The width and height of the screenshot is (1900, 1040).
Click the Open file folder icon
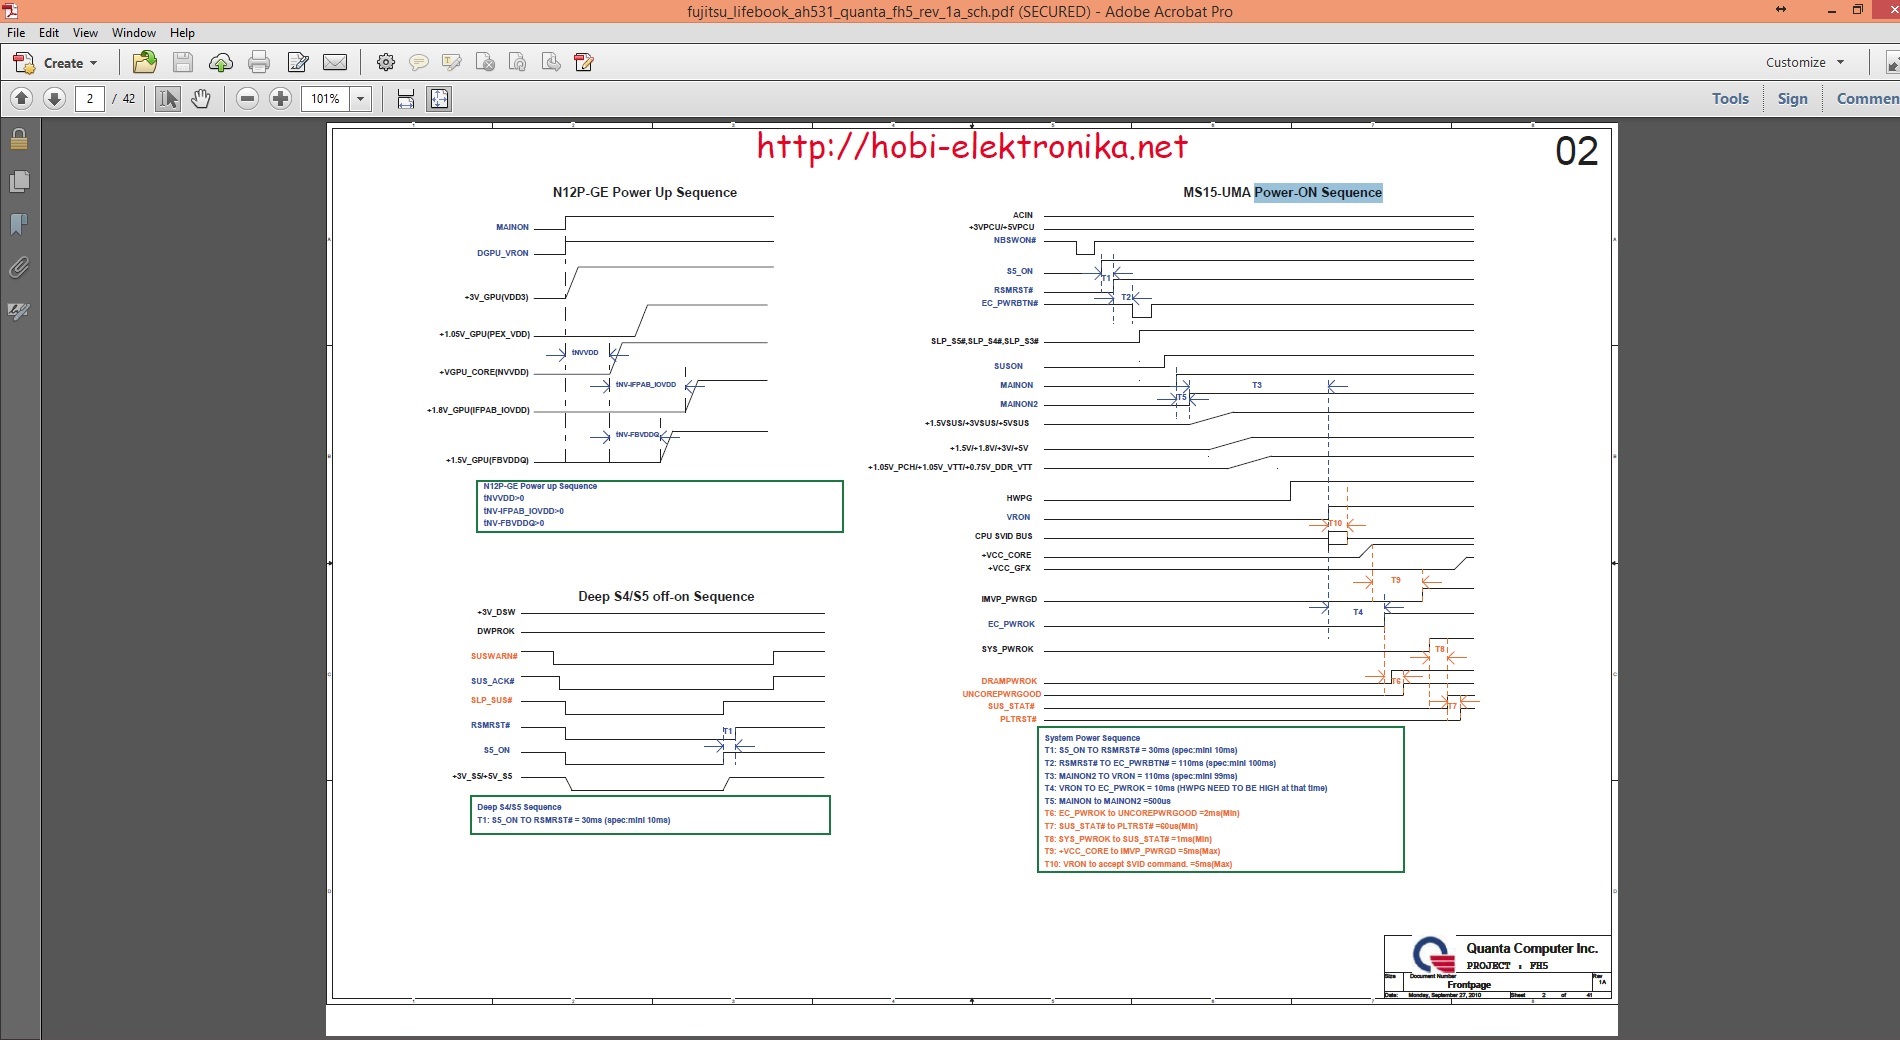point(145,63)
